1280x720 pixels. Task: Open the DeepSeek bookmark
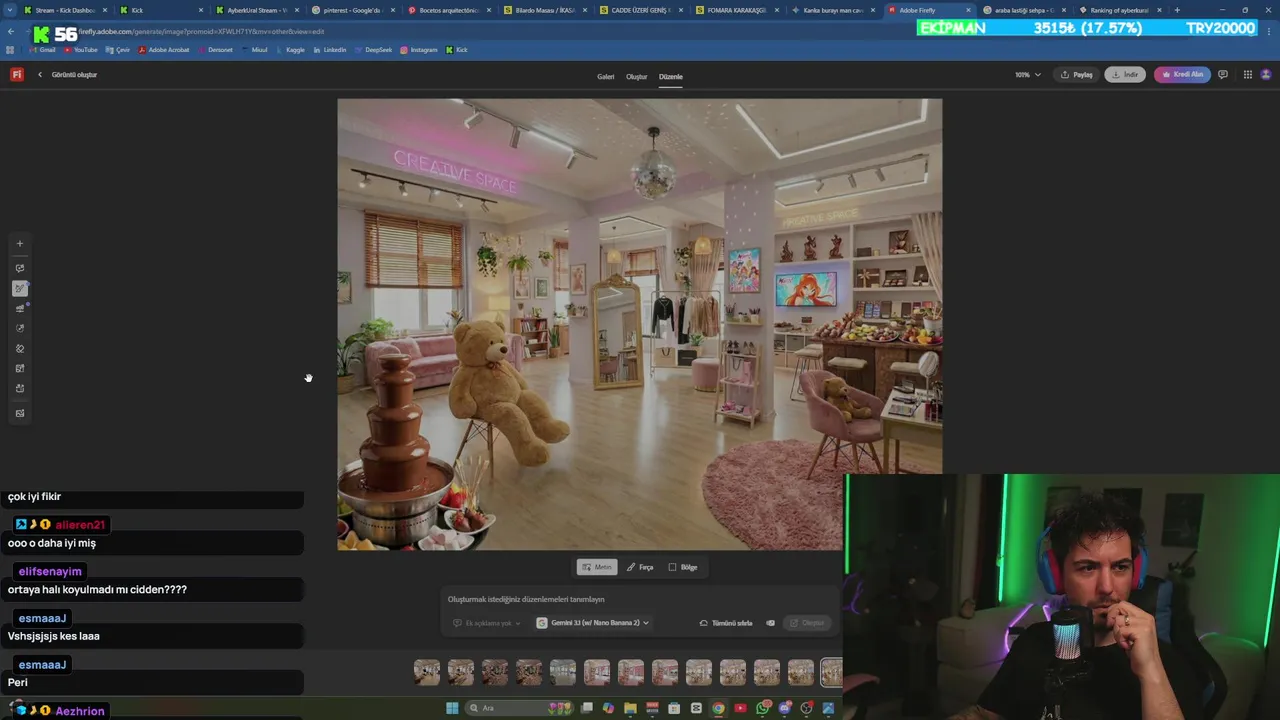click(x=373, y=50)
